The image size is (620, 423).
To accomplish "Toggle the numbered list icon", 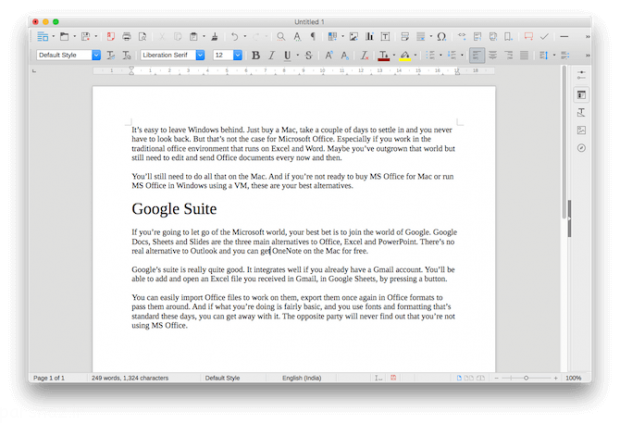I will pos(452,55).
